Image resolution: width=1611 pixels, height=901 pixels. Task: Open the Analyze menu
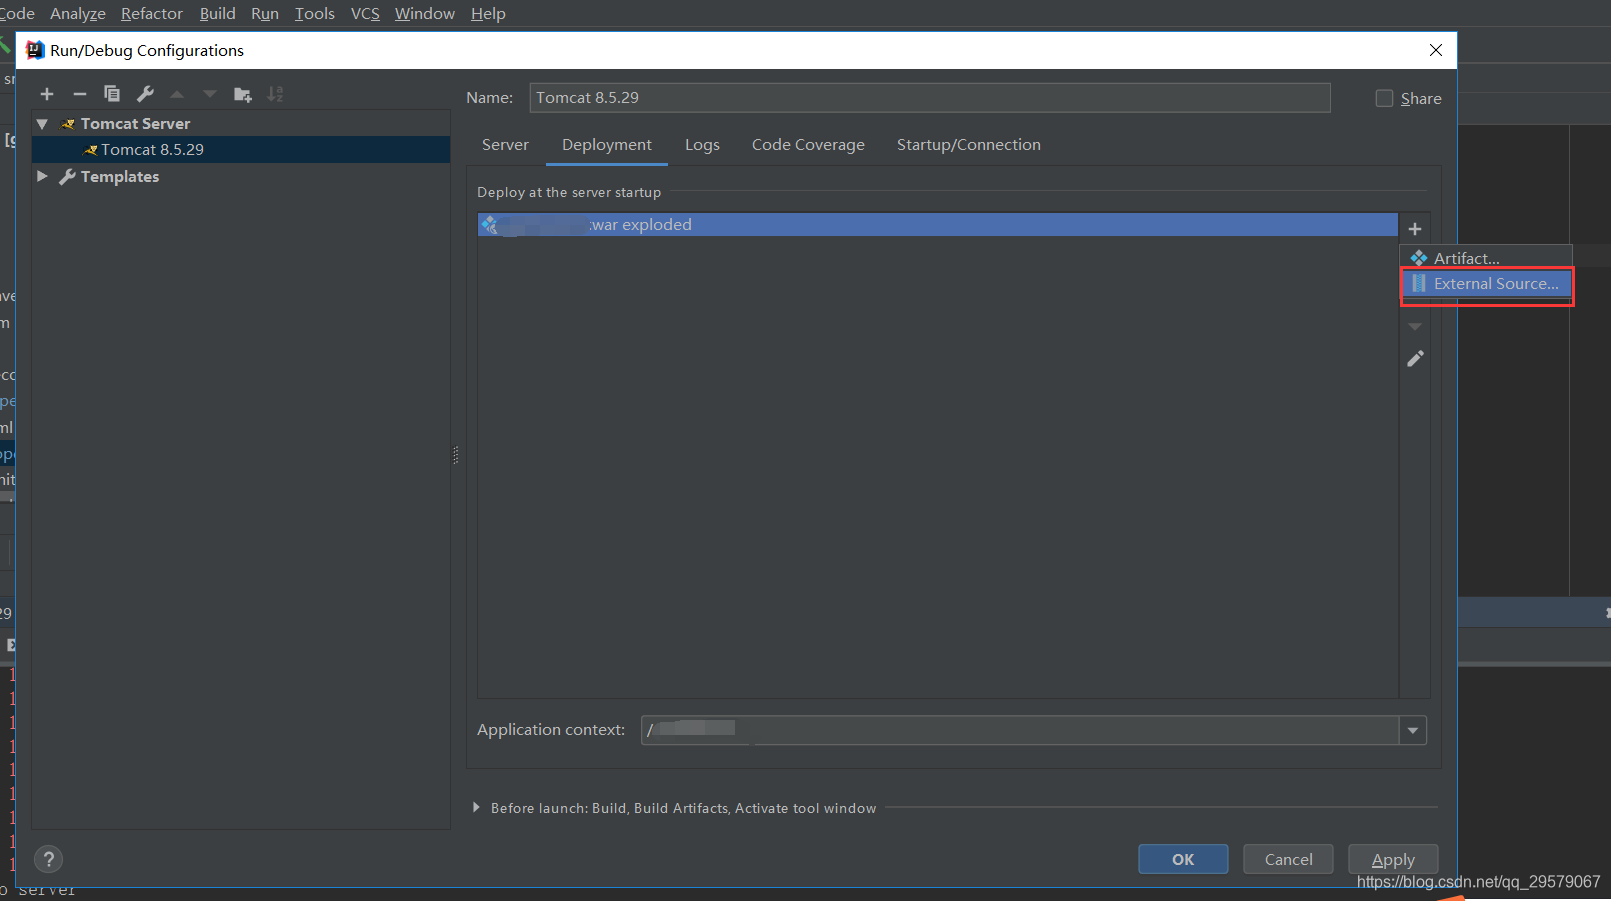pyautogui.click(x=78, y=13)
